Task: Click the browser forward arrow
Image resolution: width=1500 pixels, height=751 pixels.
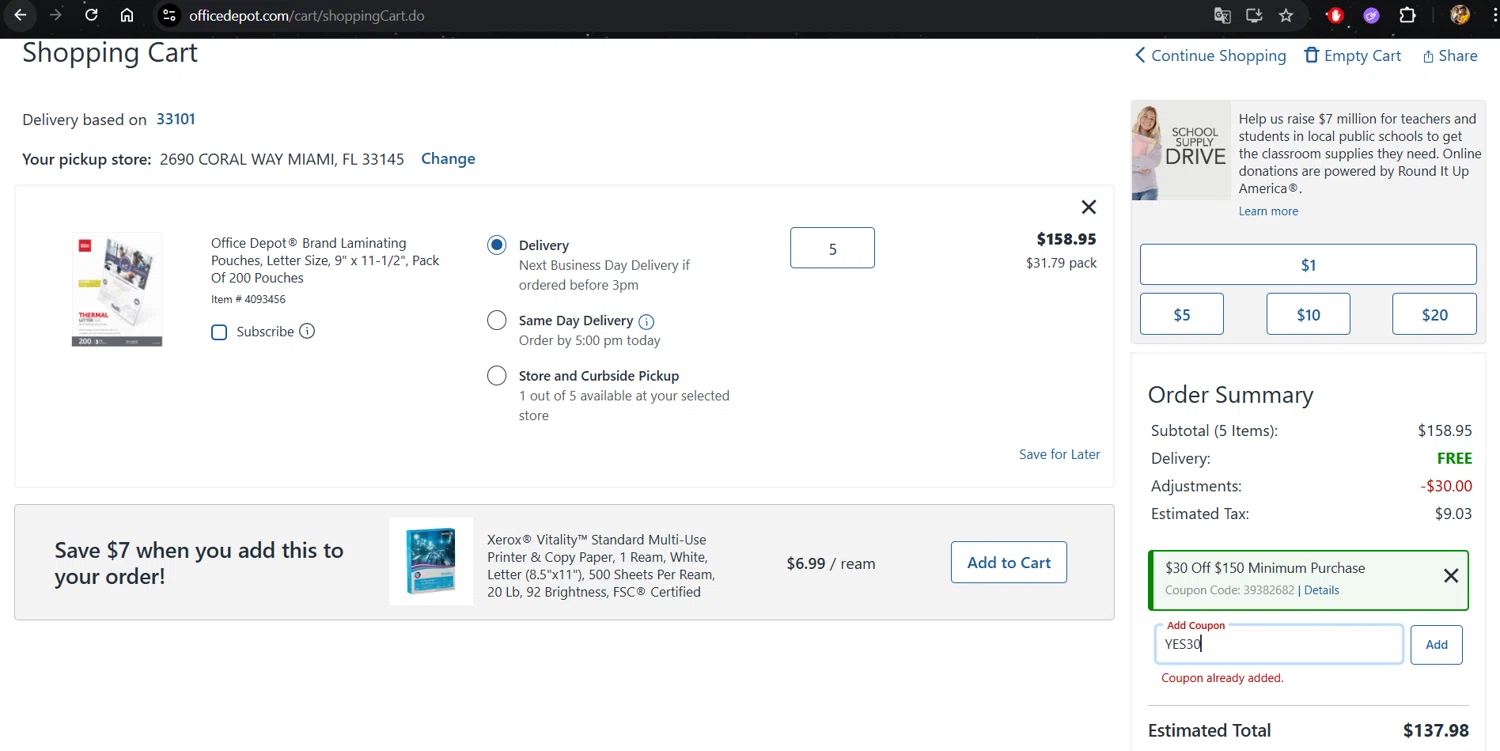Action: pyautogui.click(x=56, y=15)
